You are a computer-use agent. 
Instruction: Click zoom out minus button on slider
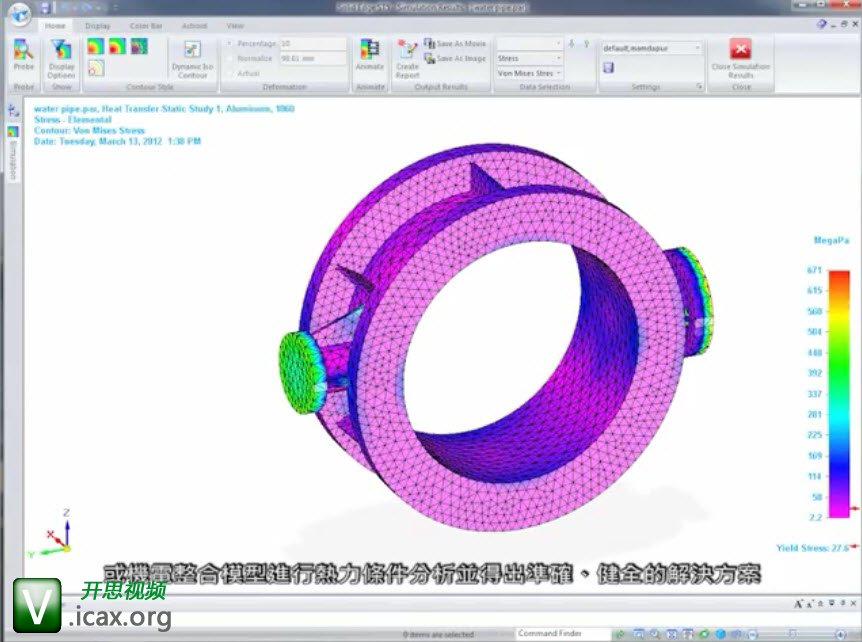click(753, 634)
